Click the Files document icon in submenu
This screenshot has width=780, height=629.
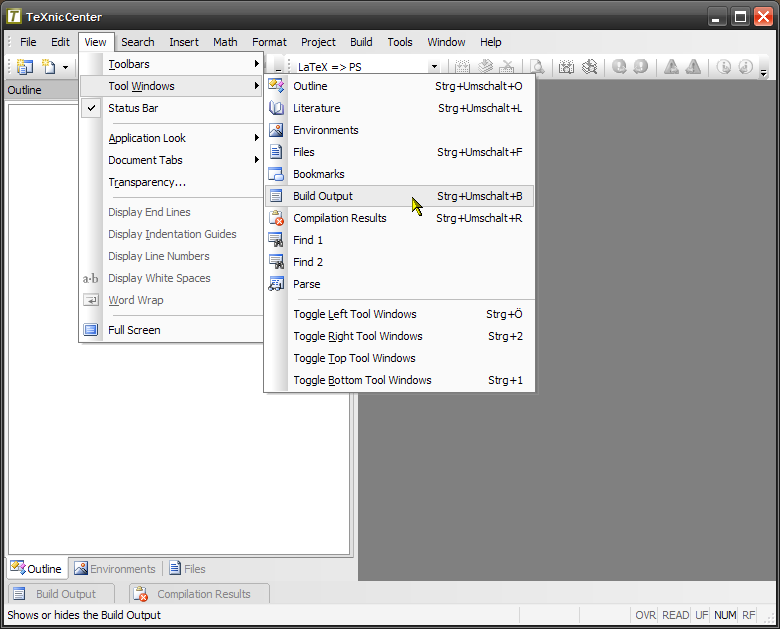[276, 152]
